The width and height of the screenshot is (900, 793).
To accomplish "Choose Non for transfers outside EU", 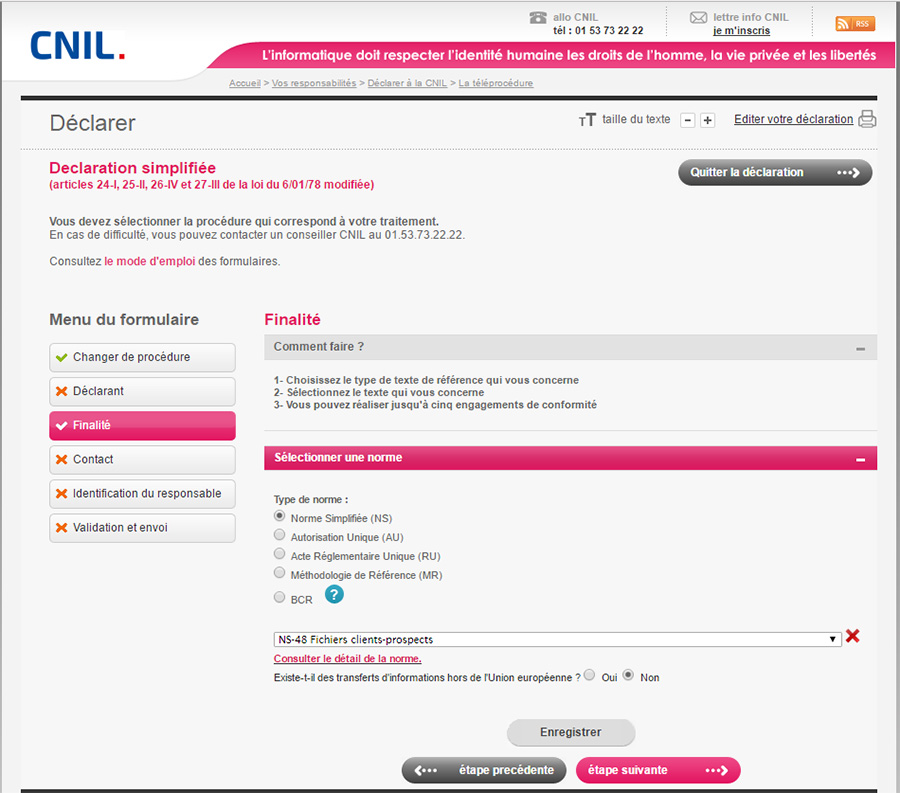I will click(x=629, y=675).
